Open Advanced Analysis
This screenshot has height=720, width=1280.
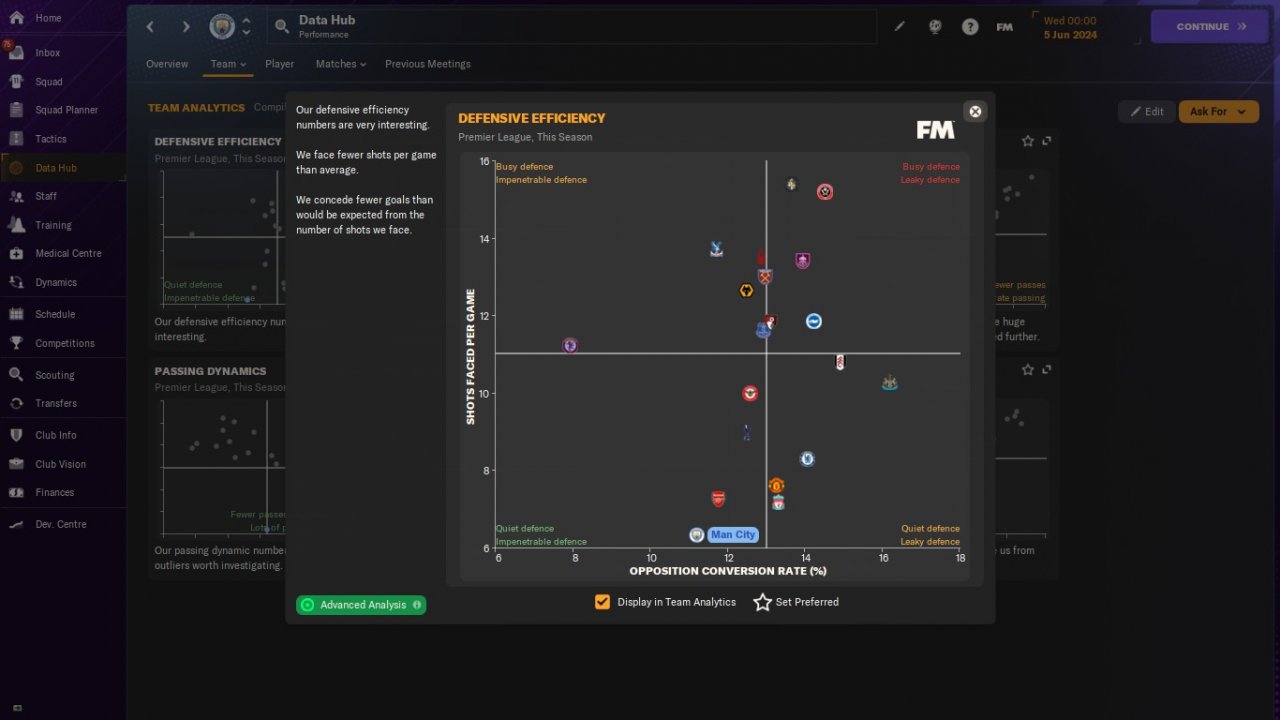click(x=361, y=605)
